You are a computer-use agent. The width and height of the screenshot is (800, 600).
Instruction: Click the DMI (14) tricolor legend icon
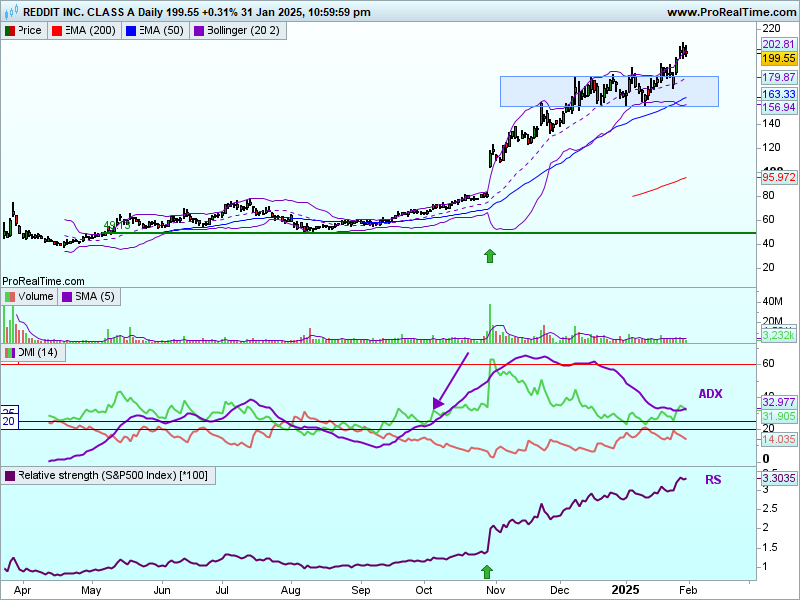pyautogui.click(x=10, y=353)
